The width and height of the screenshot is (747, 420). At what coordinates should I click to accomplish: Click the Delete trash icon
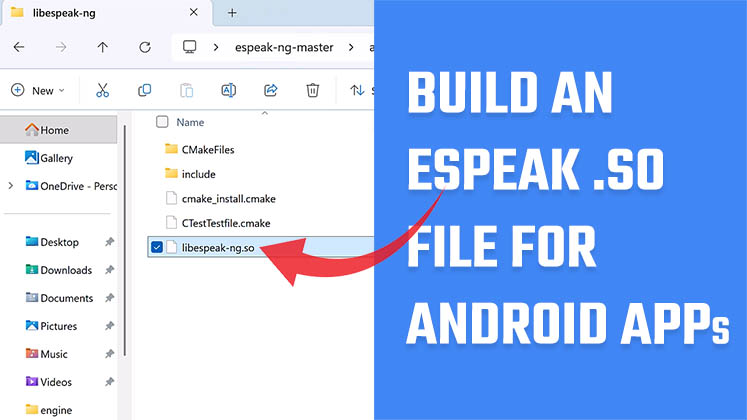[x=313, y=90]
